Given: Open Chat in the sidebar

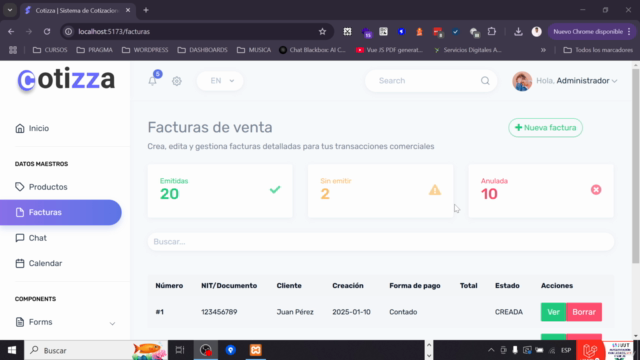Looking at the screenshot, I should (31, 238).
